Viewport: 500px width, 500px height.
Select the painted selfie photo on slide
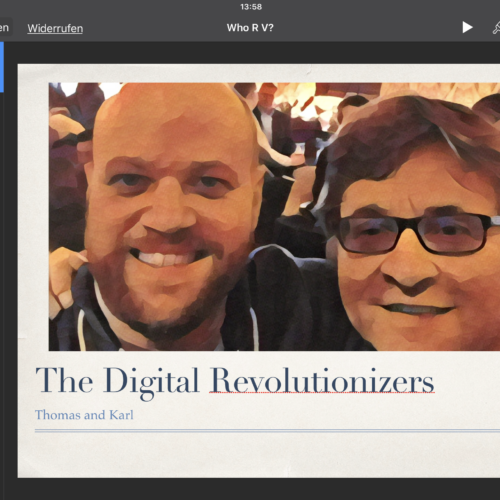[x=274, y=217]
